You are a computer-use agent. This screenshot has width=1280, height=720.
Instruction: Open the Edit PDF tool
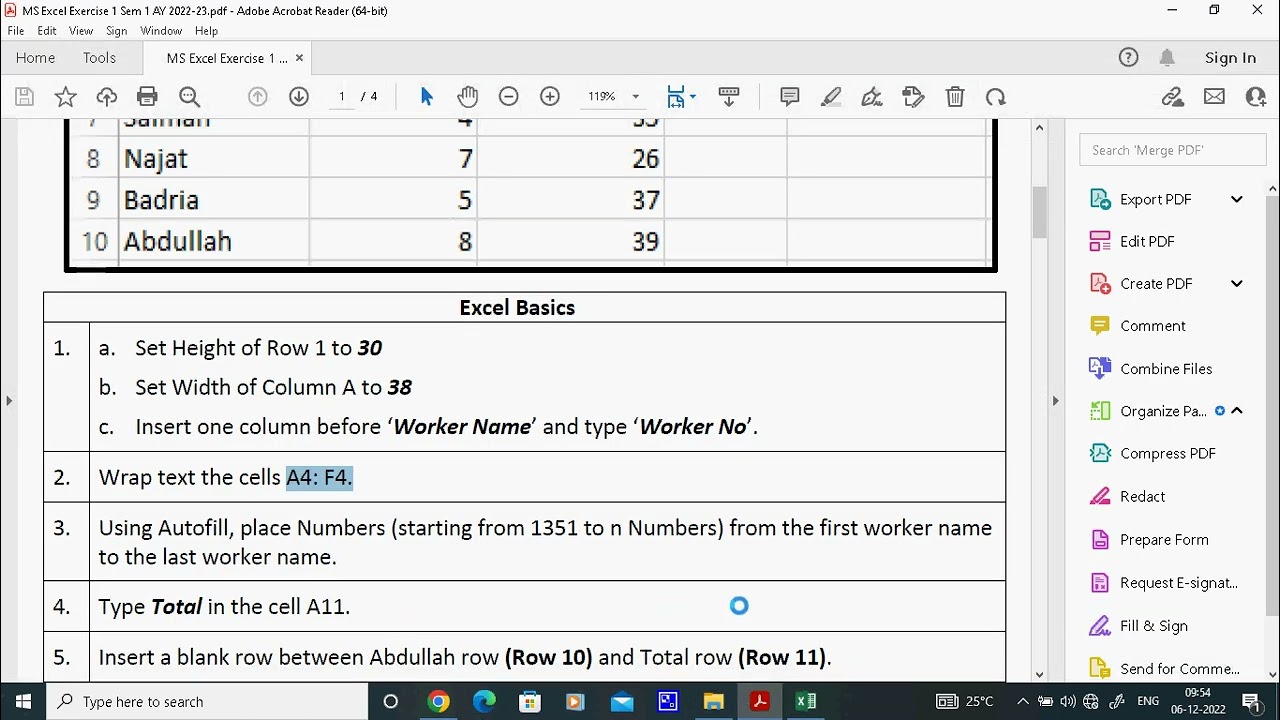point(1147,241)
